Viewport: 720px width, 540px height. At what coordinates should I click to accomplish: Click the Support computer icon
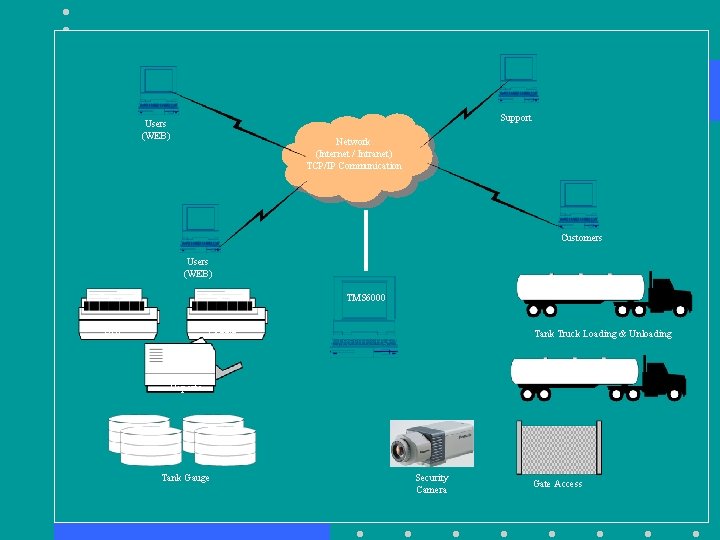coord(519,78)
